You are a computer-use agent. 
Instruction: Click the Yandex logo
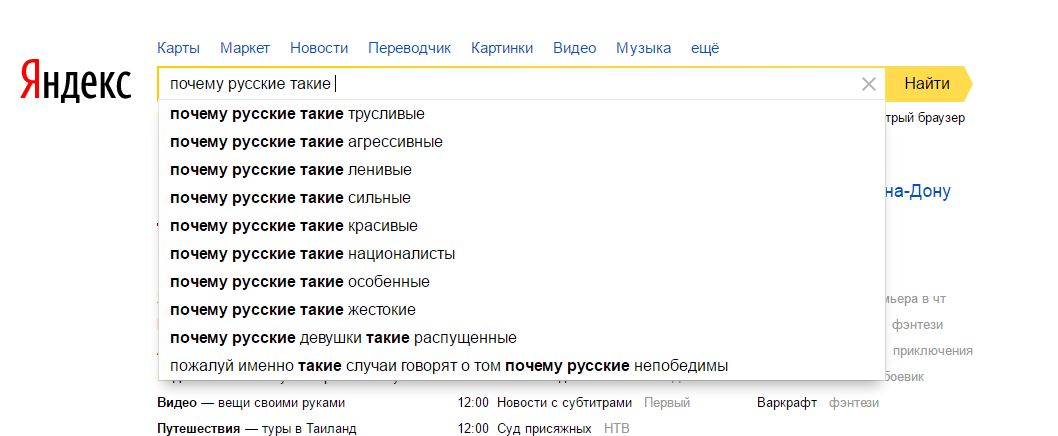click(x=76, y=83)
